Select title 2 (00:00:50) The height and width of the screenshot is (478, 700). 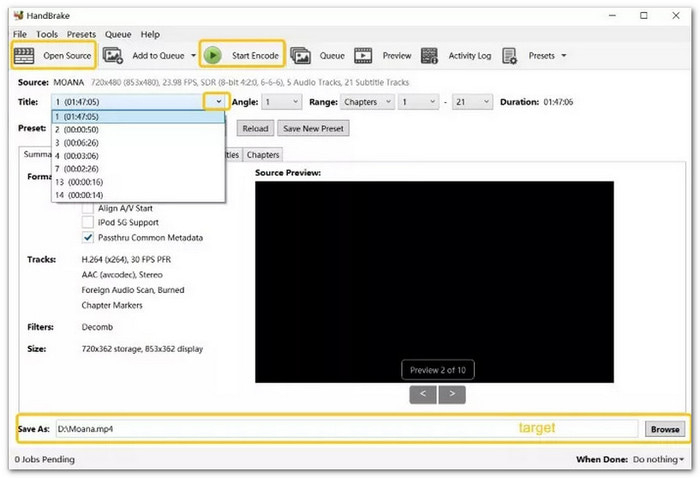click(138, 130)
